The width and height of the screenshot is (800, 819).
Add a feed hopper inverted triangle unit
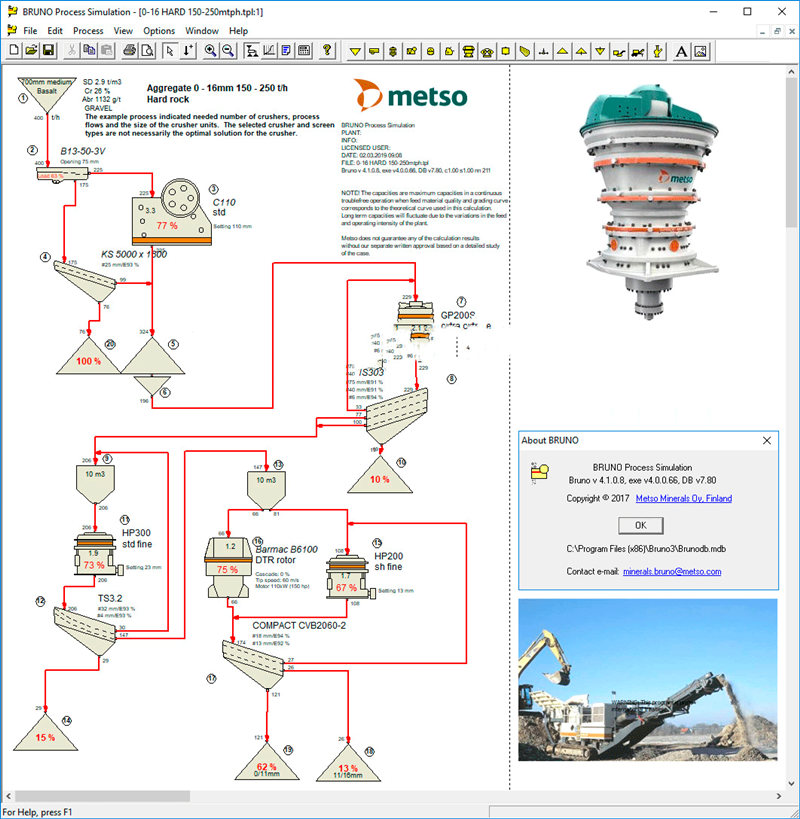355,51
